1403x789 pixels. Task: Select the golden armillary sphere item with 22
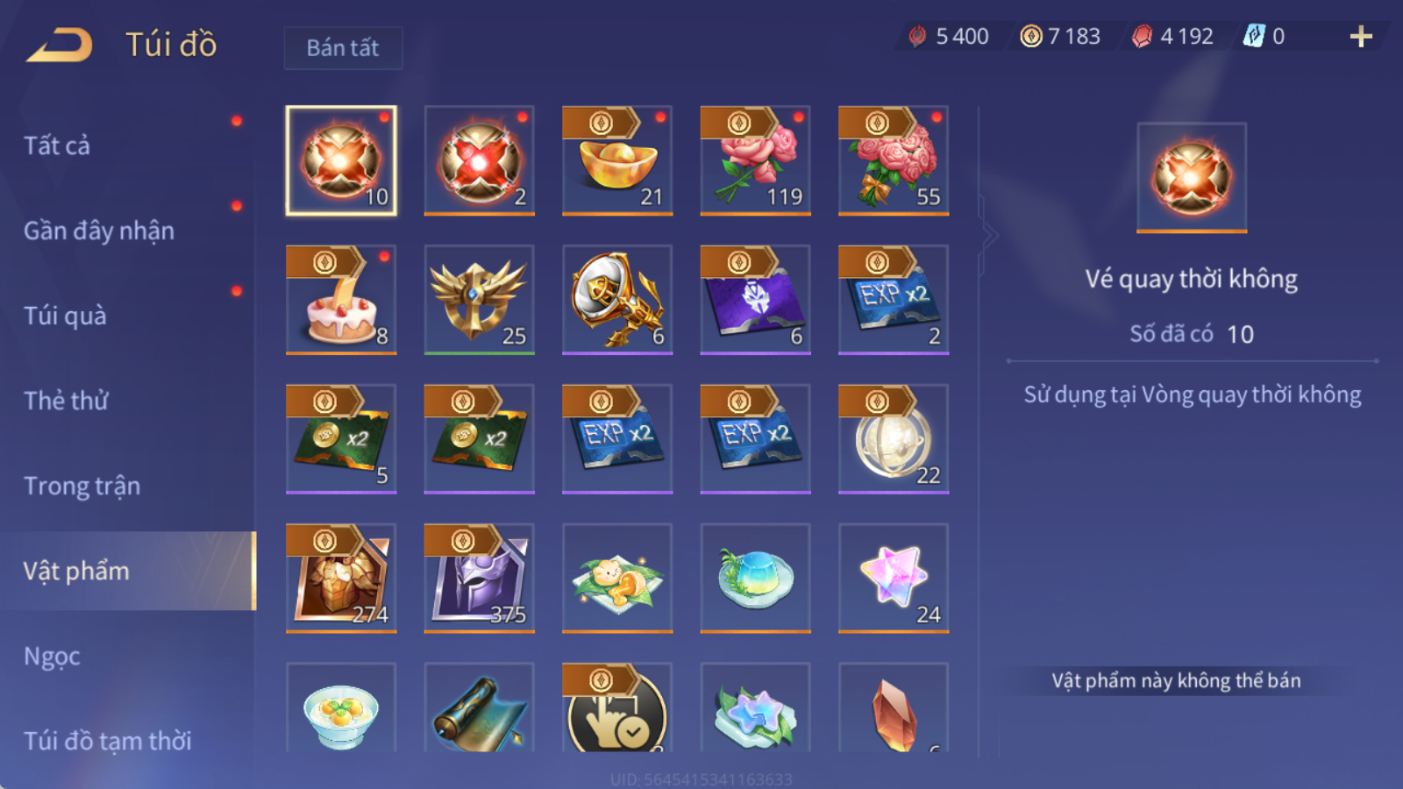893,439
